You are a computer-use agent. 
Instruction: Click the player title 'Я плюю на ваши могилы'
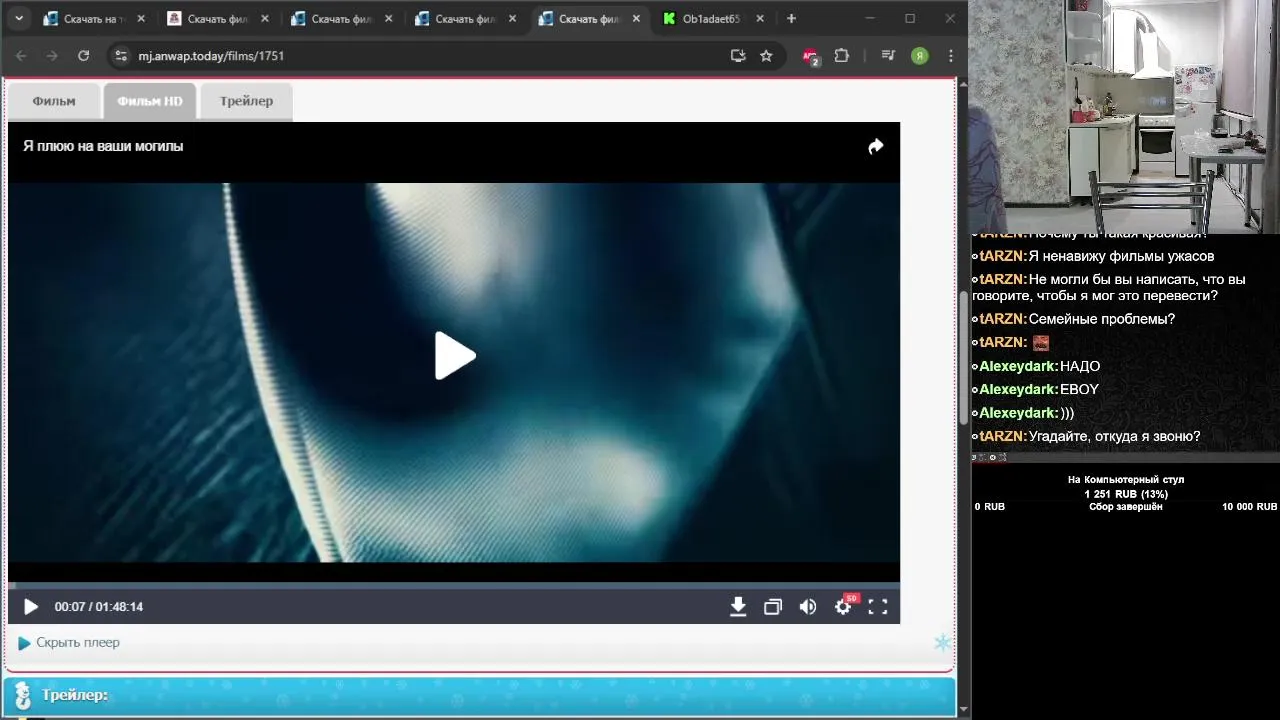(103, 146)
